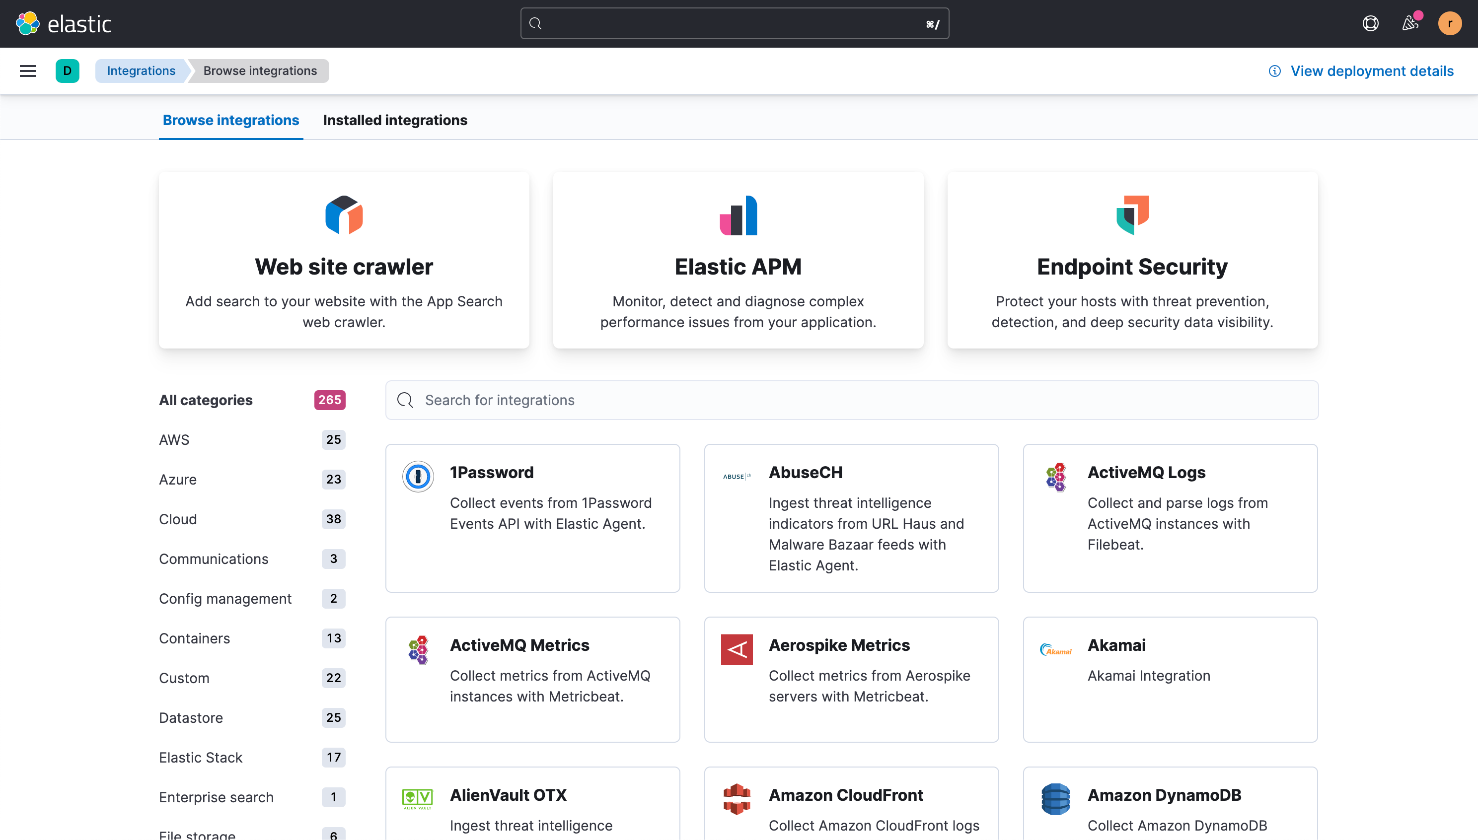Click the Integrations breadcrumb
The width and height of the screenshot is (1478, 840).
coord(141,71)
